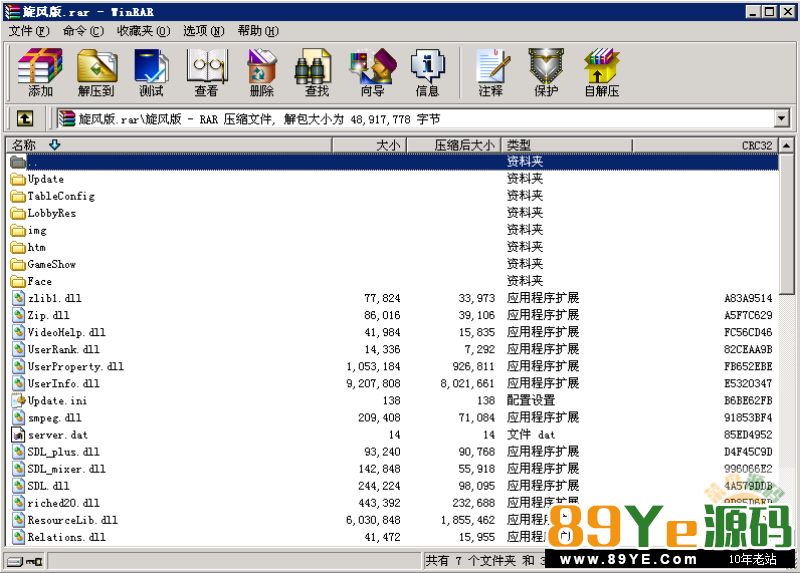Select the Update folder icon

(x=18, y=179)
